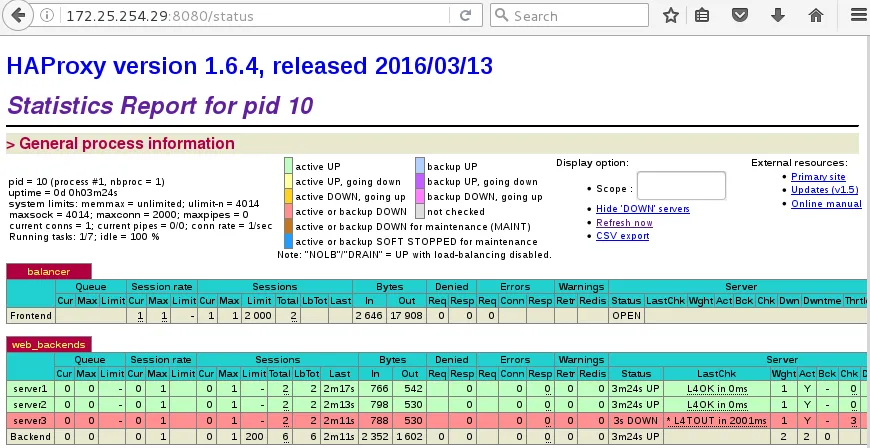
Task: Click the MAINT brown legend swatch
Action: coord(288,226)
